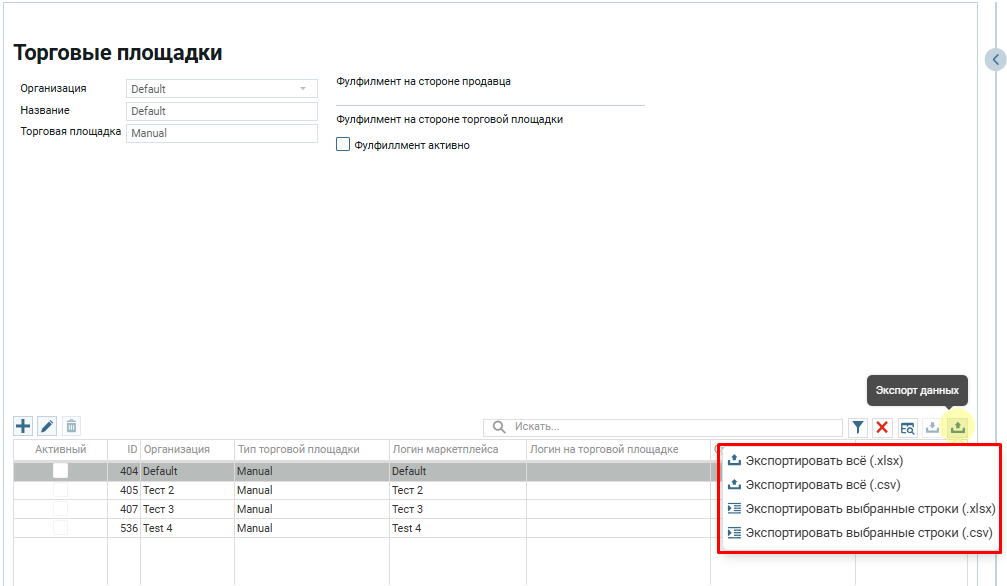Click the pencil edit icon
Screen dimensions: 1007x586
[x=47, y=427]
